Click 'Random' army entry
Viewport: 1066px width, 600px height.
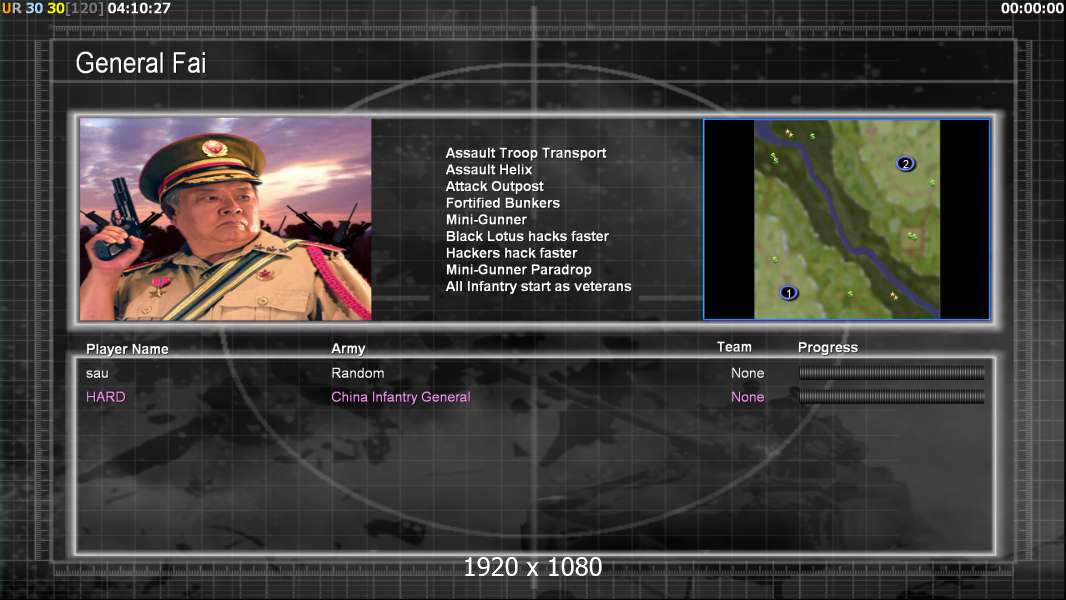coord(358,373)
